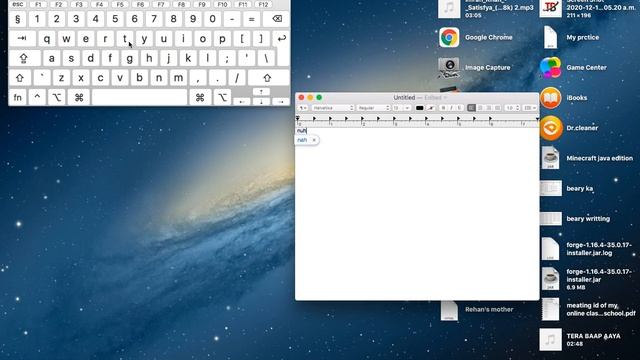Toggle the right Shift key on the keyboard viewer
Screen dimensions: 640x360
(x=267, y=78)
